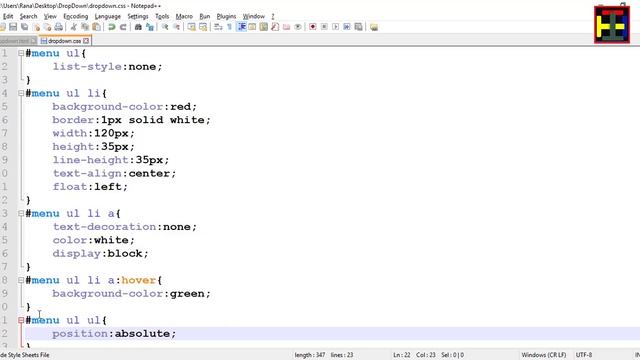Open the Document Map panel icon
The image size is (640, 360).
click(x=264, y=27)
